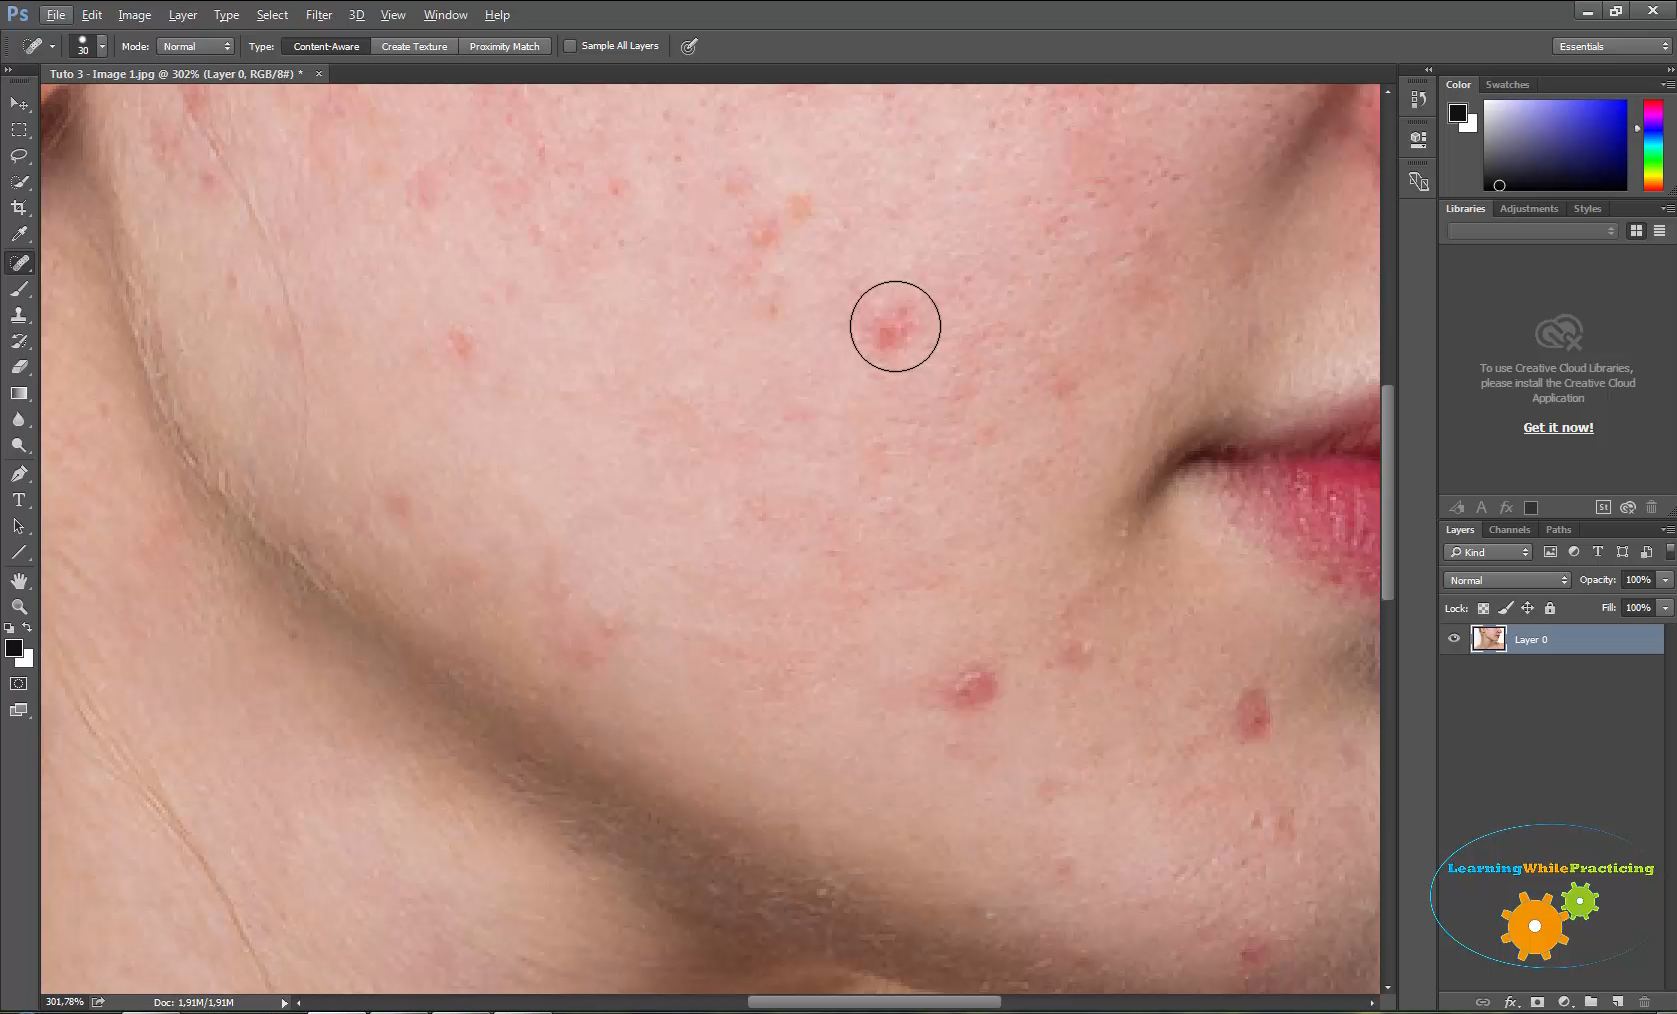Enable Sample All Layers checkbox

point(570,46)
